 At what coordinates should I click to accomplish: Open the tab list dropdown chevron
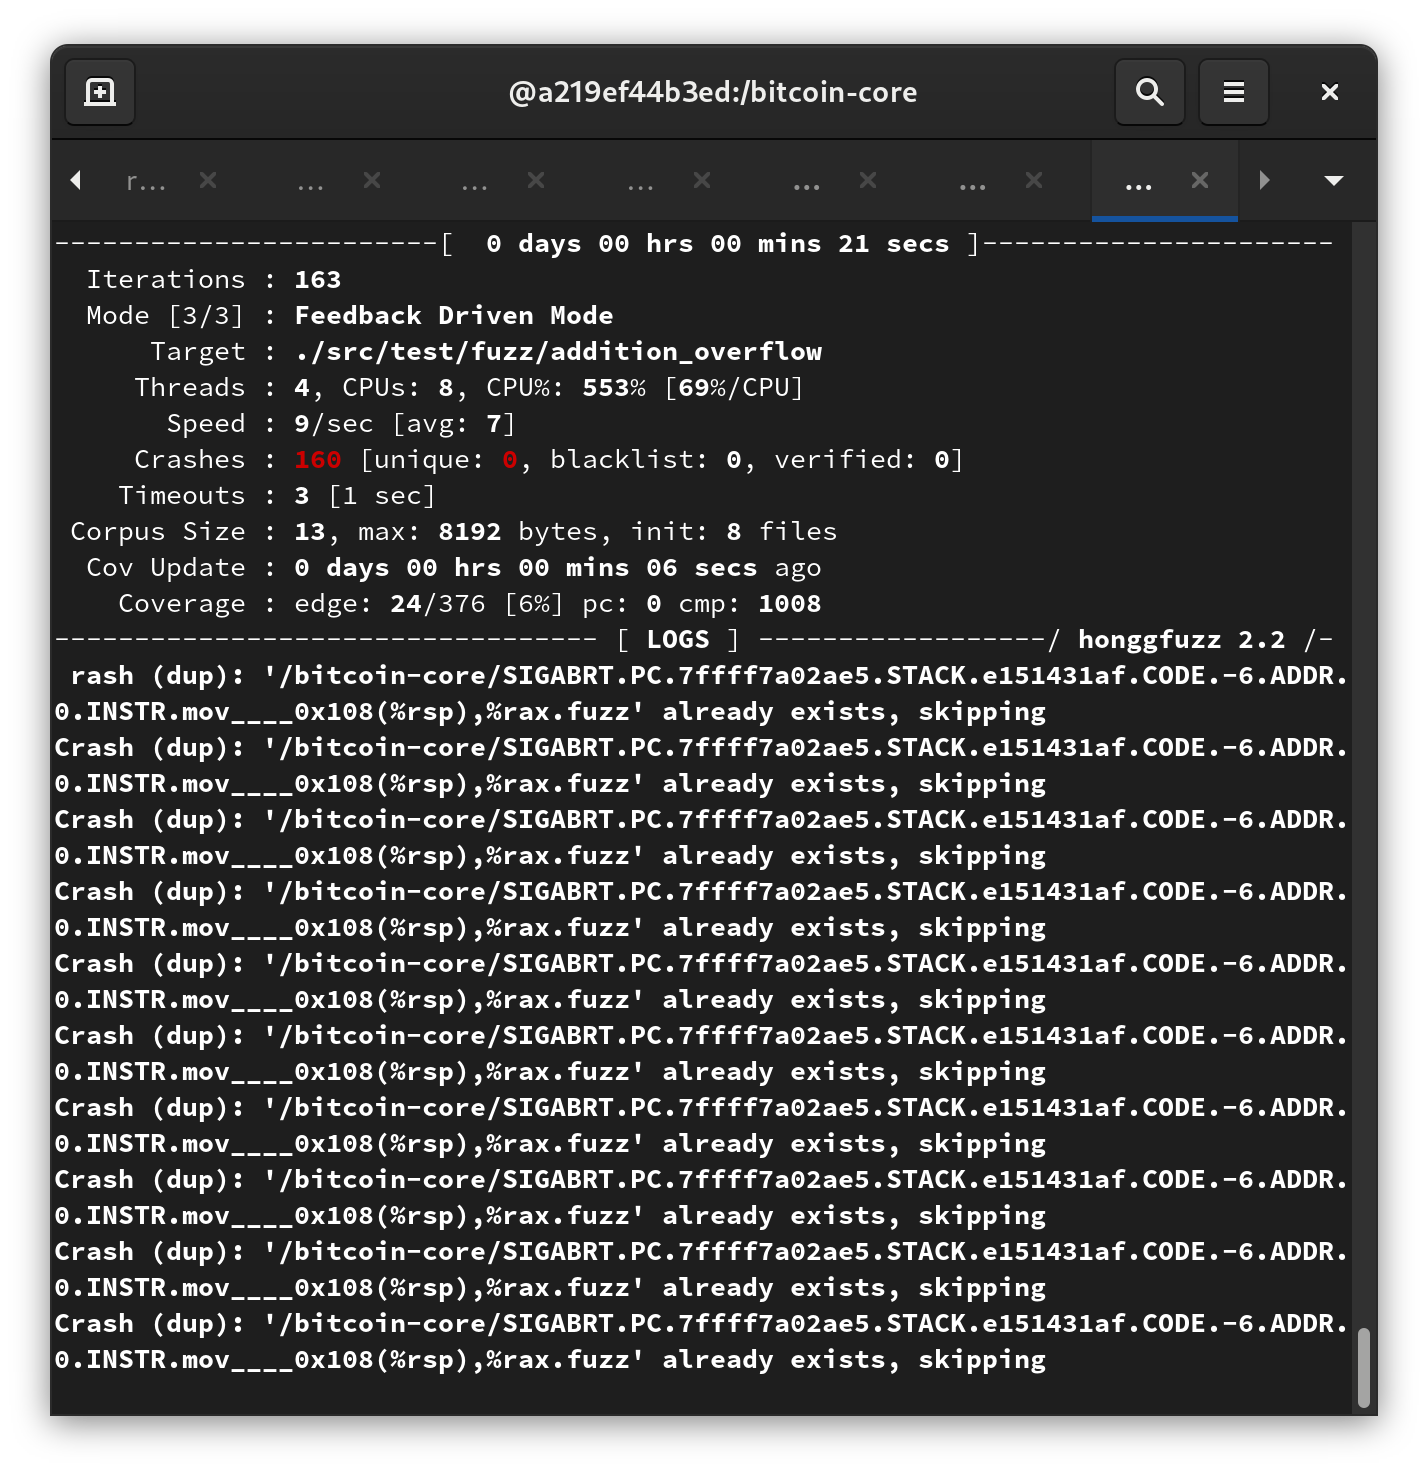pos(1333,180)
